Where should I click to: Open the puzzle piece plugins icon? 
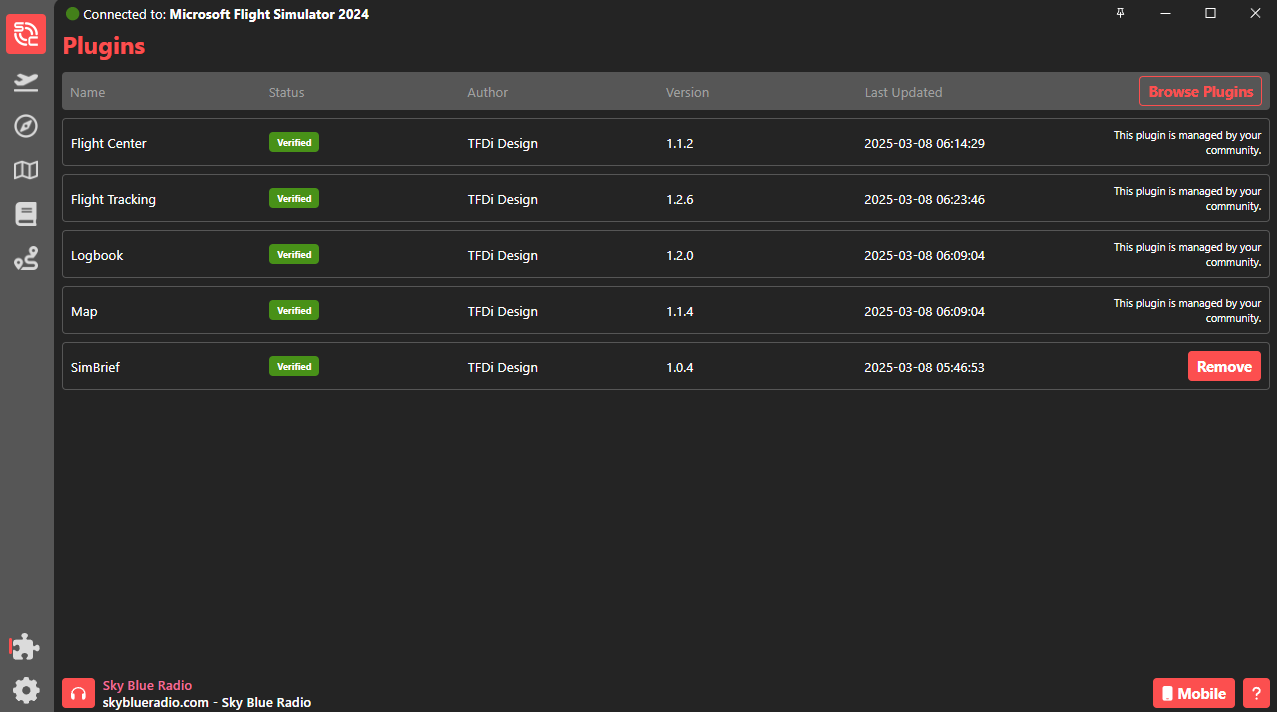[x=26, y=647]
